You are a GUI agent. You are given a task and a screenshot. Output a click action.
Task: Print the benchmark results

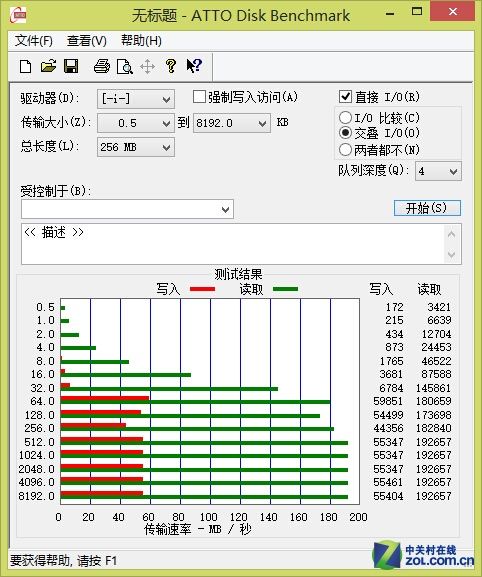tap(102, 67)
